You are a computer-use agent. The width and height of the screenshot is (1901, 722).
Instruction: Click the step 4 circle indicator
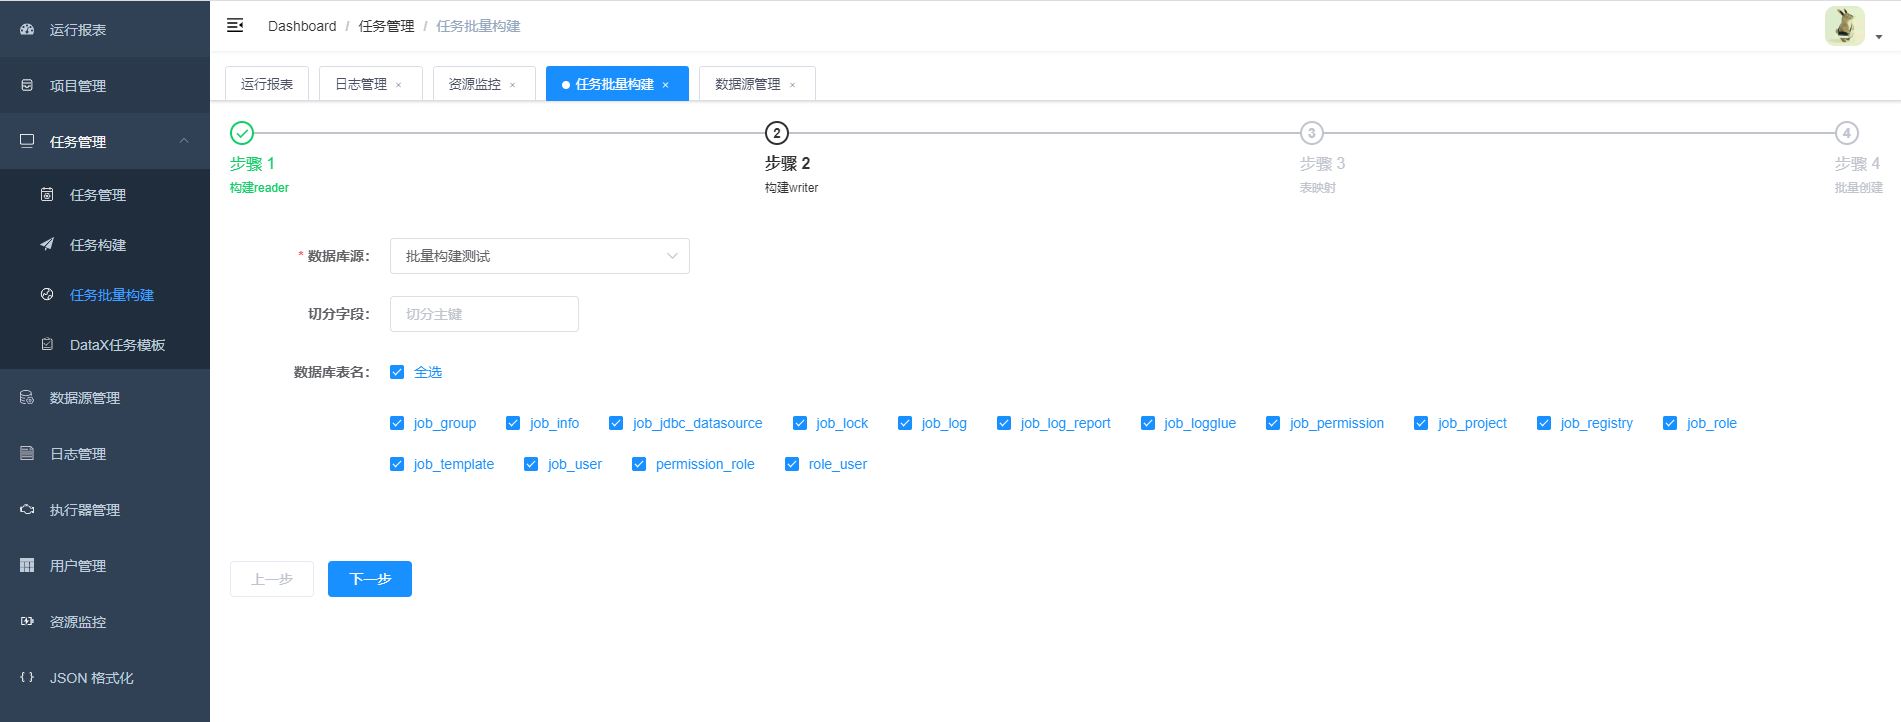(1847, 133)
